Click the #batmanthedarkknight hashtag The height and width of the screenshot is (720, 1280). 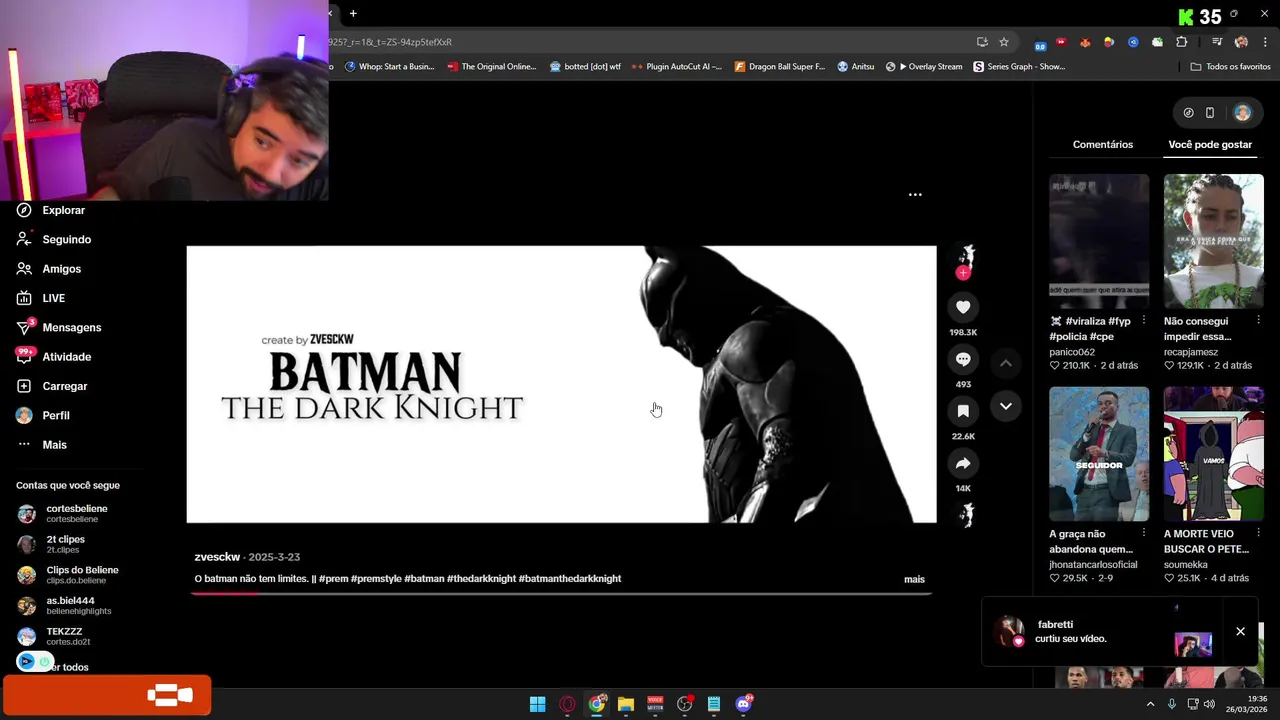570,578
